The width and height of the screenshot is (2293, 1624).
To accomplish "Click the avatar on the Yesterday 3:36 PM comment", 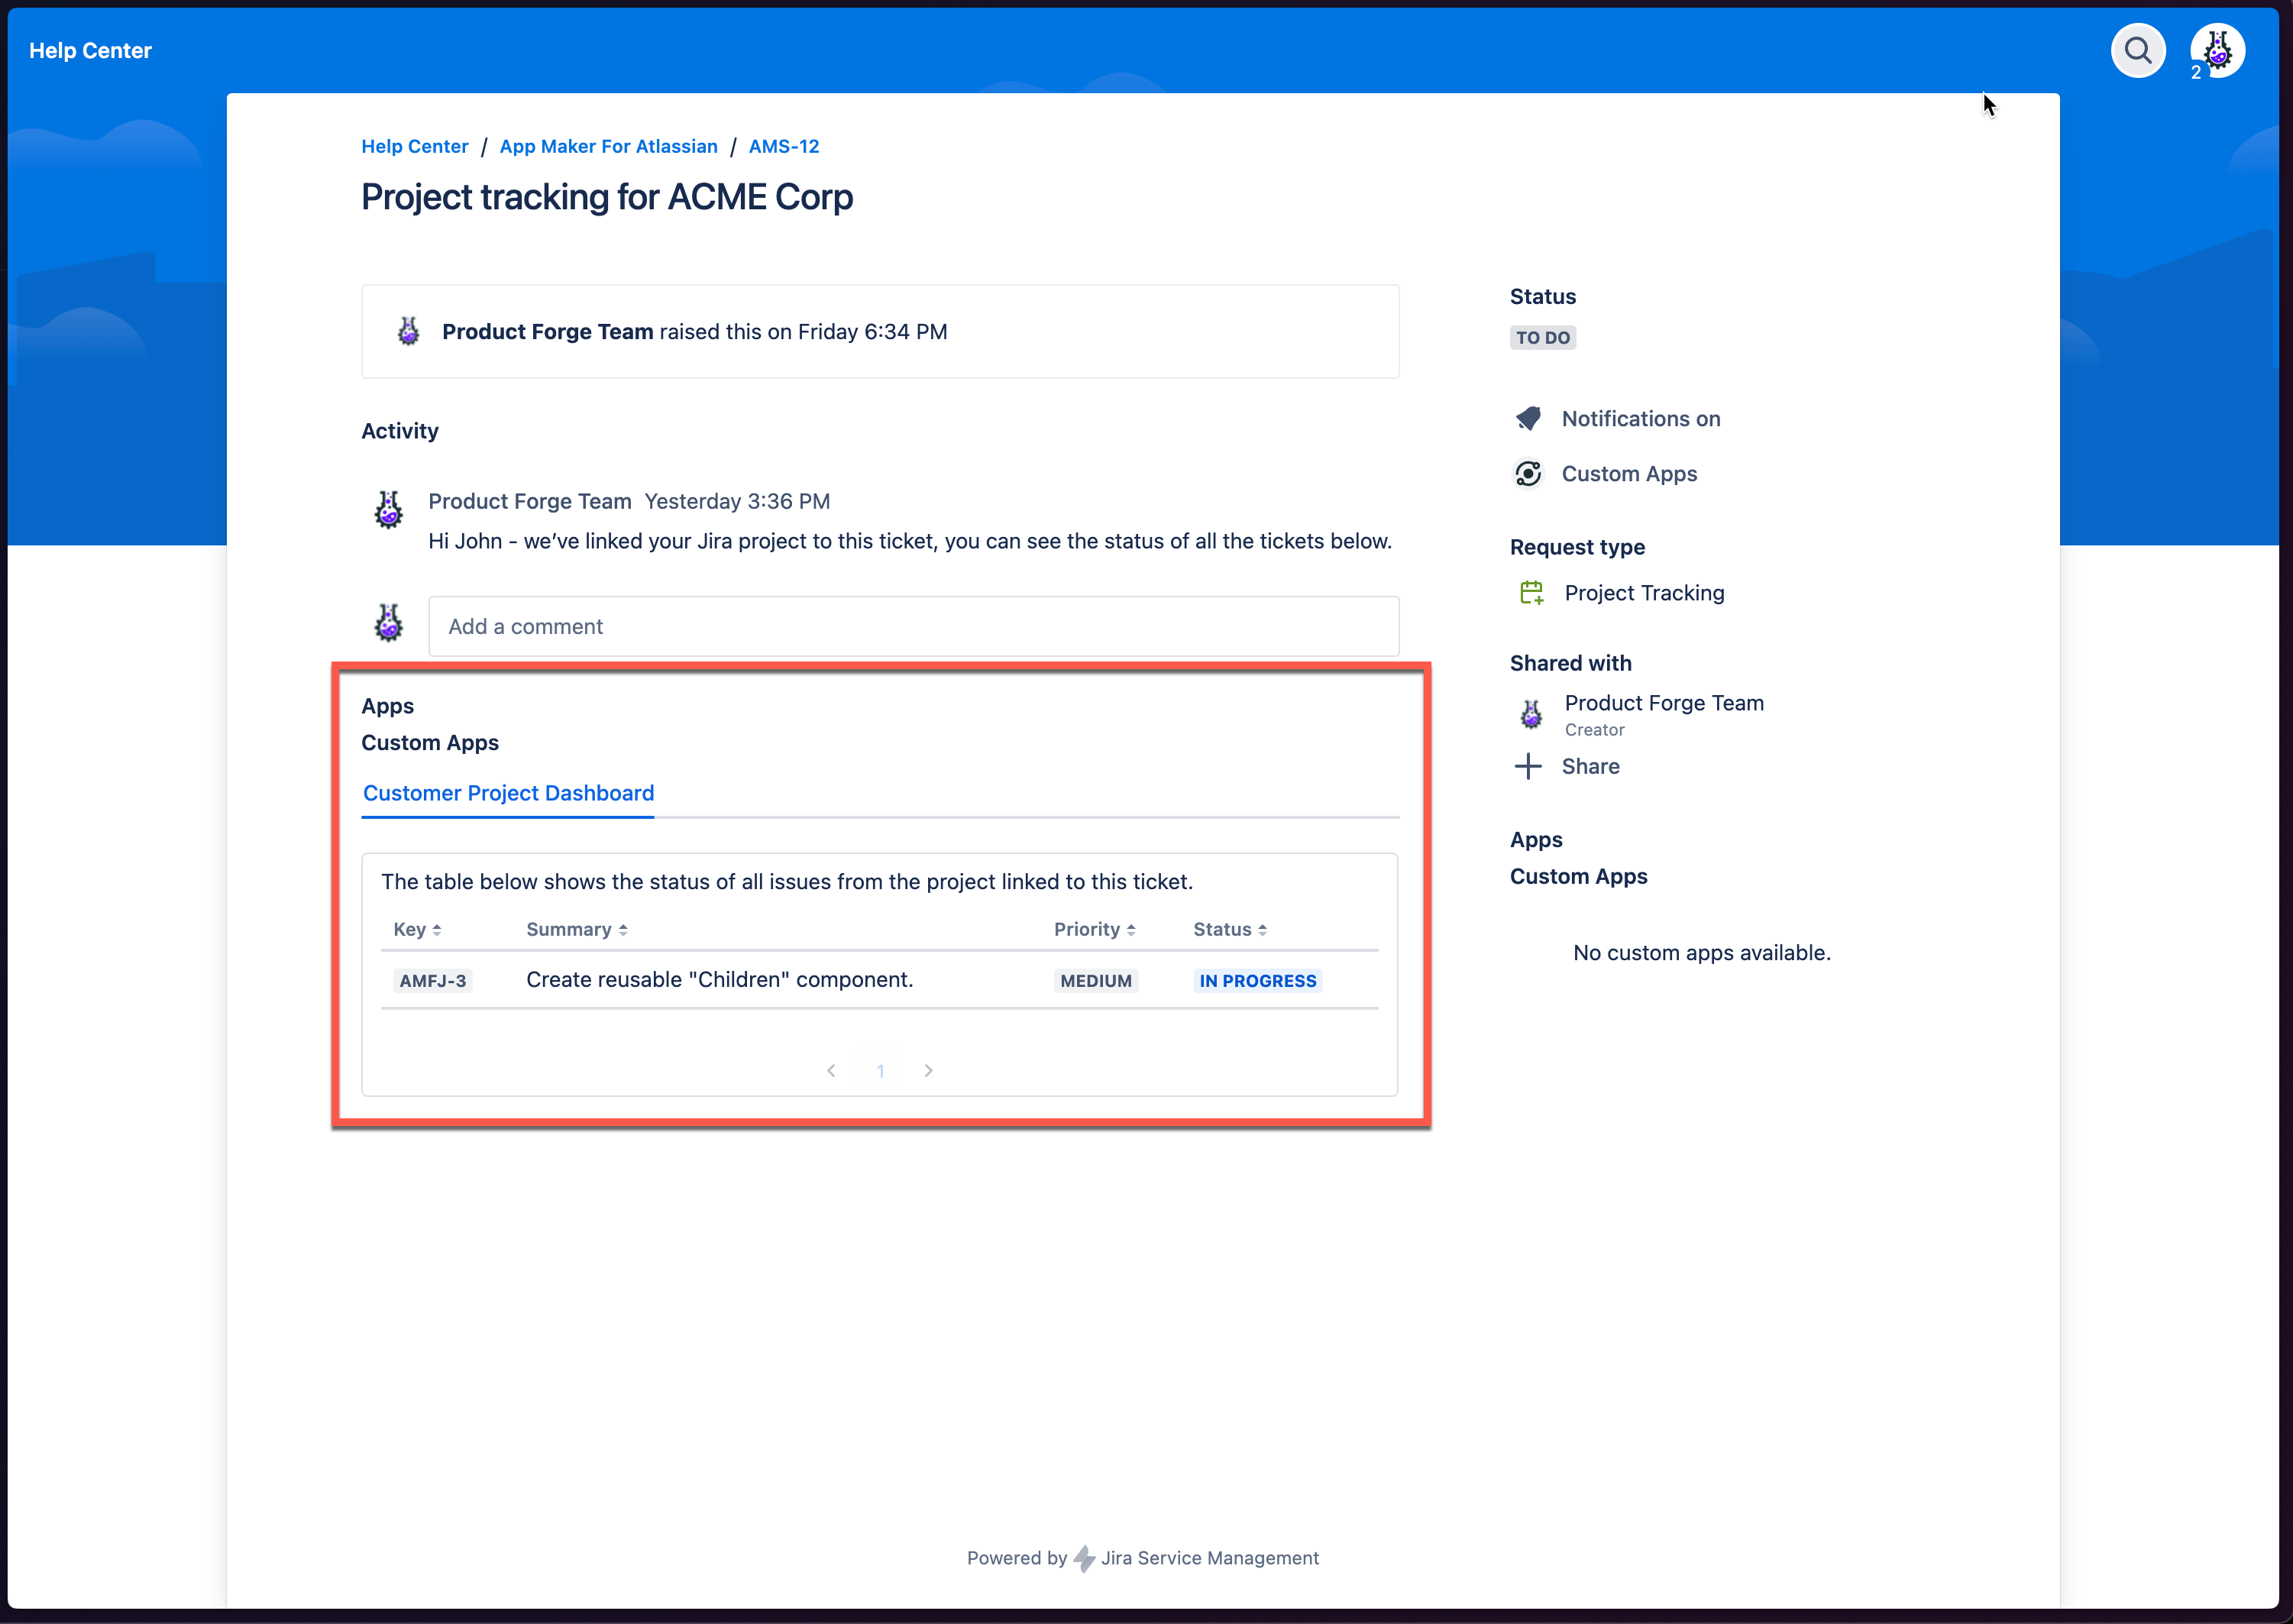I will click(x=388, y=510).
